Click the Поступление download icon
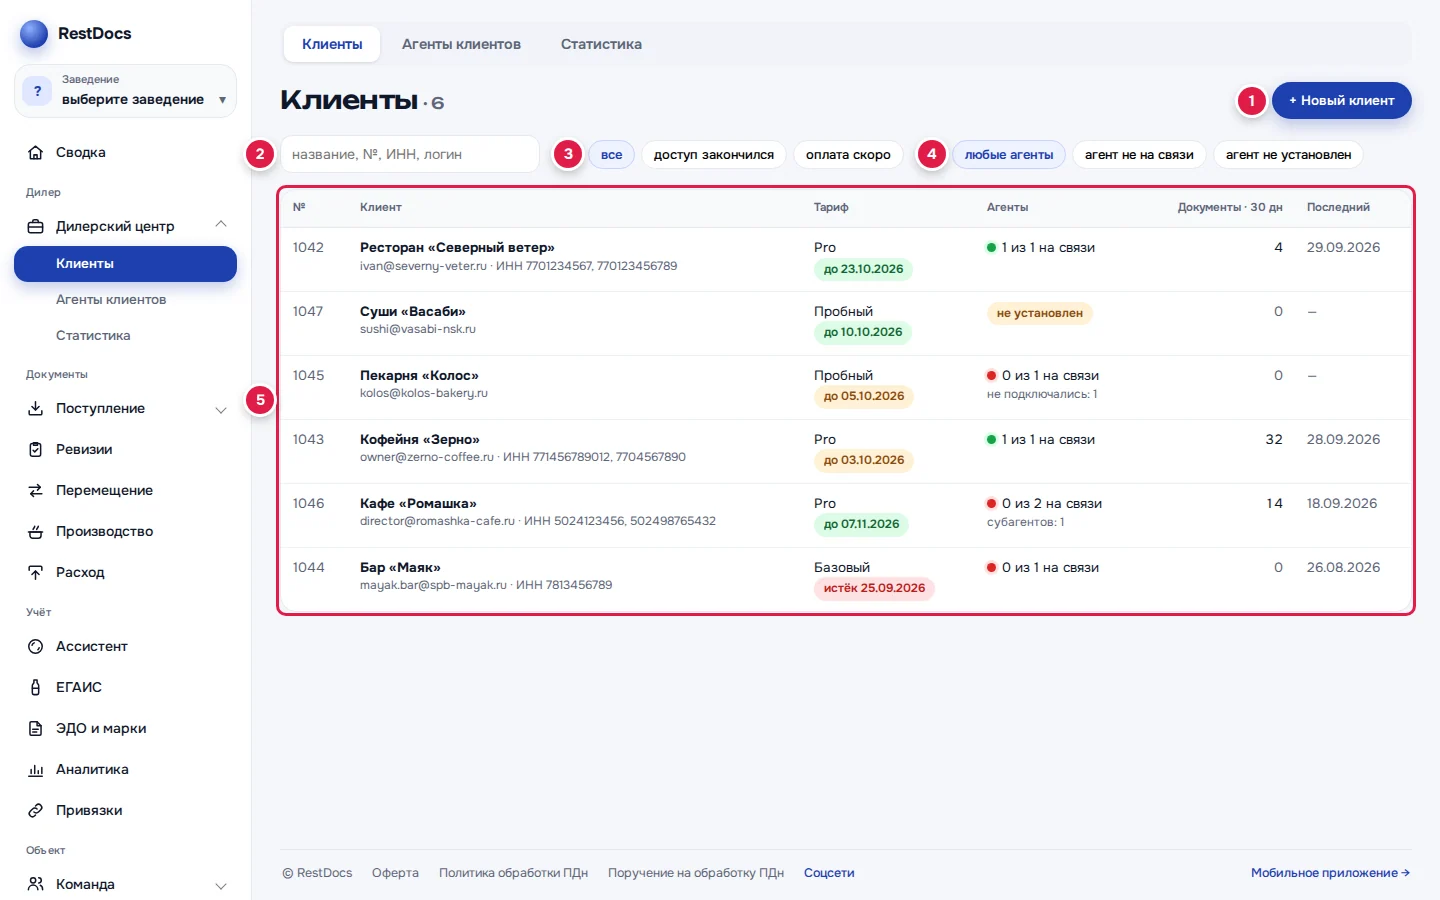The height and width of the screenshot is (900, 1440). pos(36,409)
